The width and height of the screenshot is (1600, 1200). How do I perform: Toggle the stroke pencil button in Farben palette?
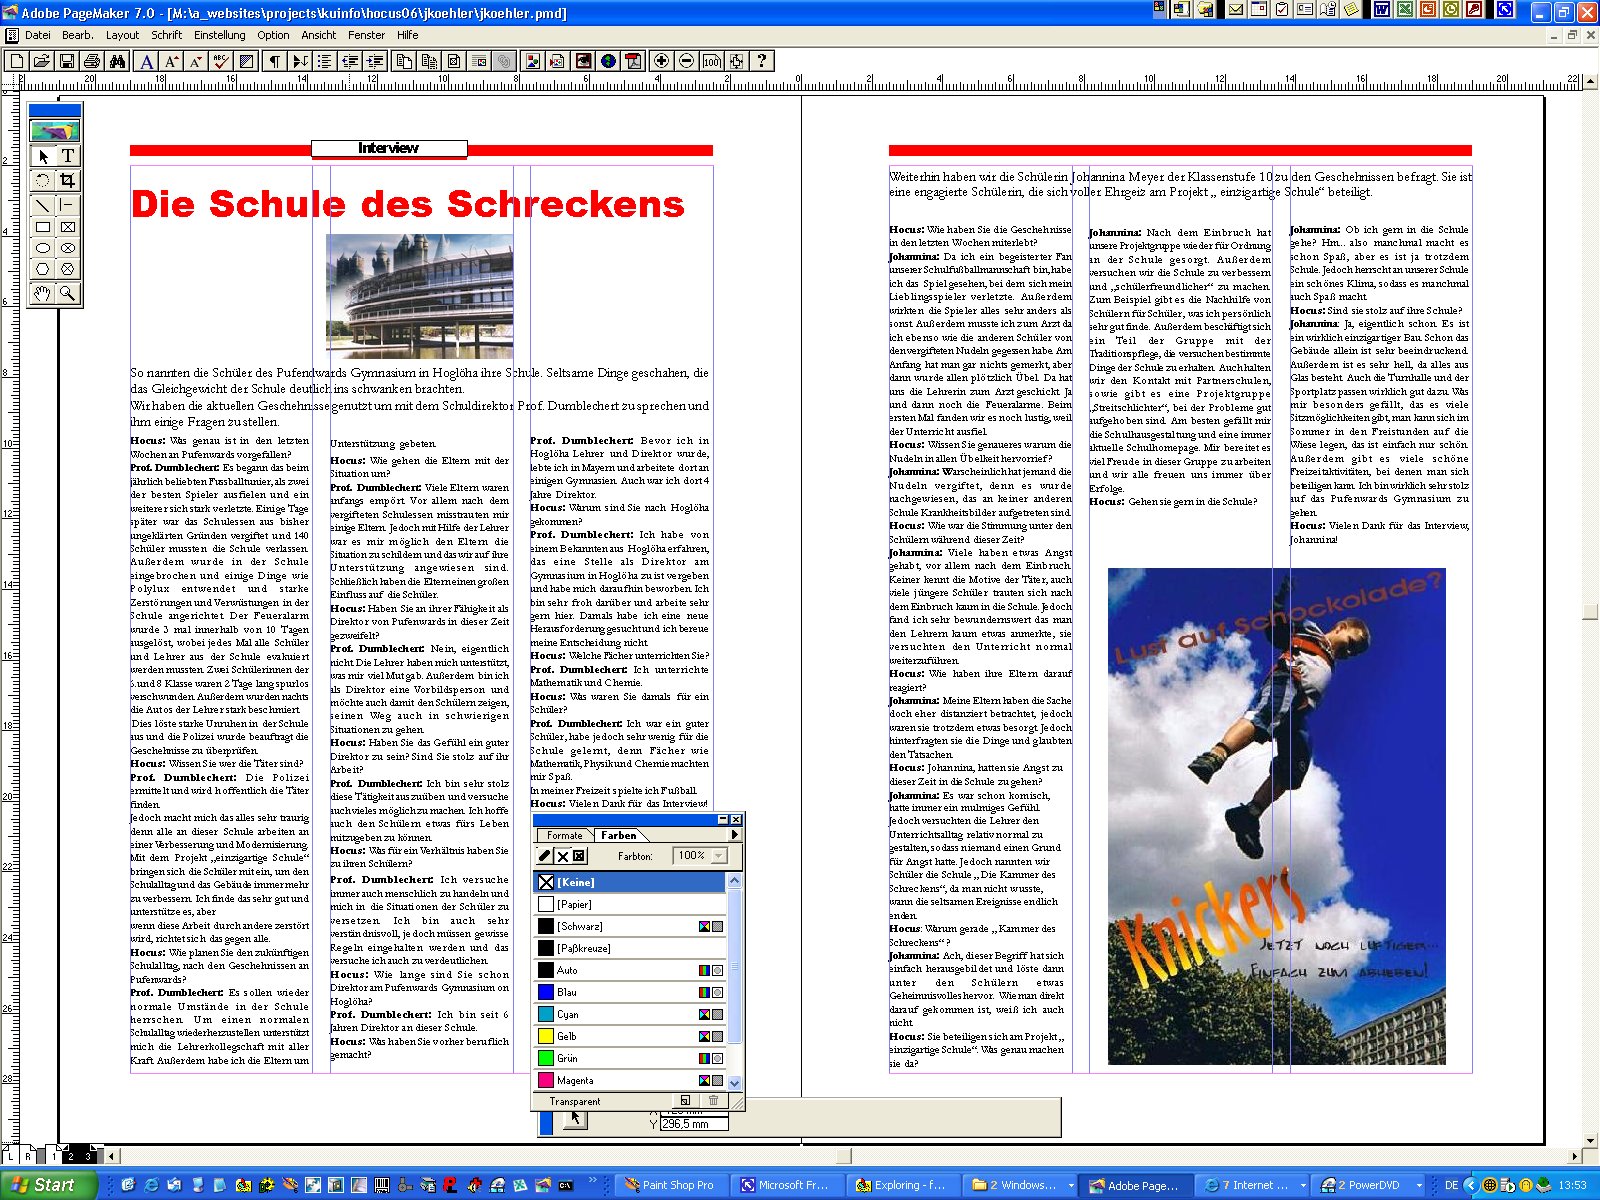point(545,856)
